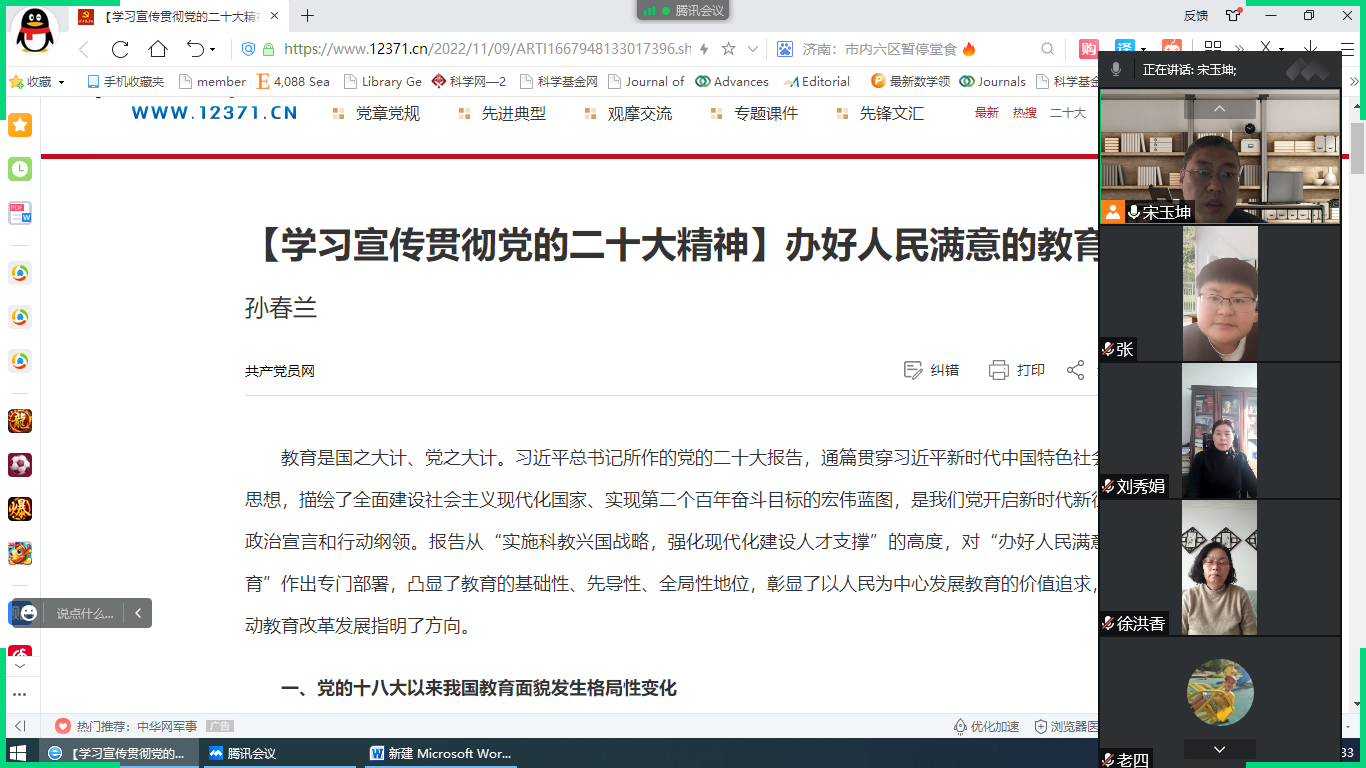This screenshot has height=768, width=1366.
Task: Select the 党章党规 site menu item
Action: 387,114
